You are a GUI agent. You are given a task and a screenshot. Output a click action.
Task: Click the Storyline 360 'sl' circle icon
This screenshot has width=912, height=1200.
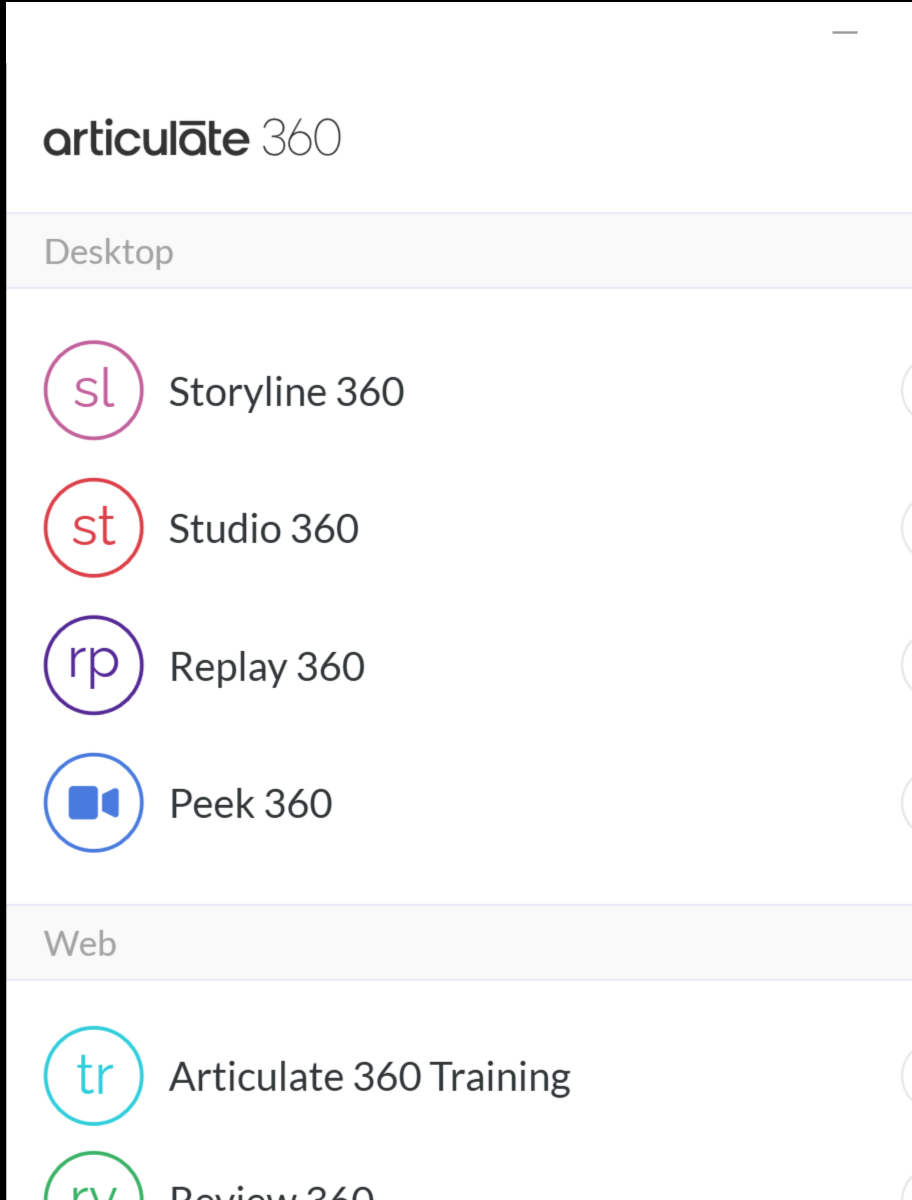click(94, 391)
